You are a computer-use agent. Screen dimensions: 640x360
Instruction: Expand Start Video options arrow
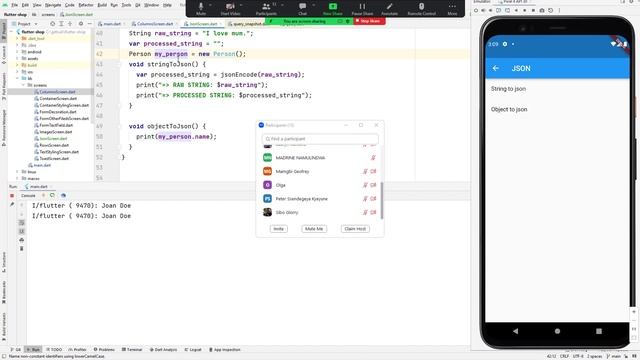pos(242,5)
